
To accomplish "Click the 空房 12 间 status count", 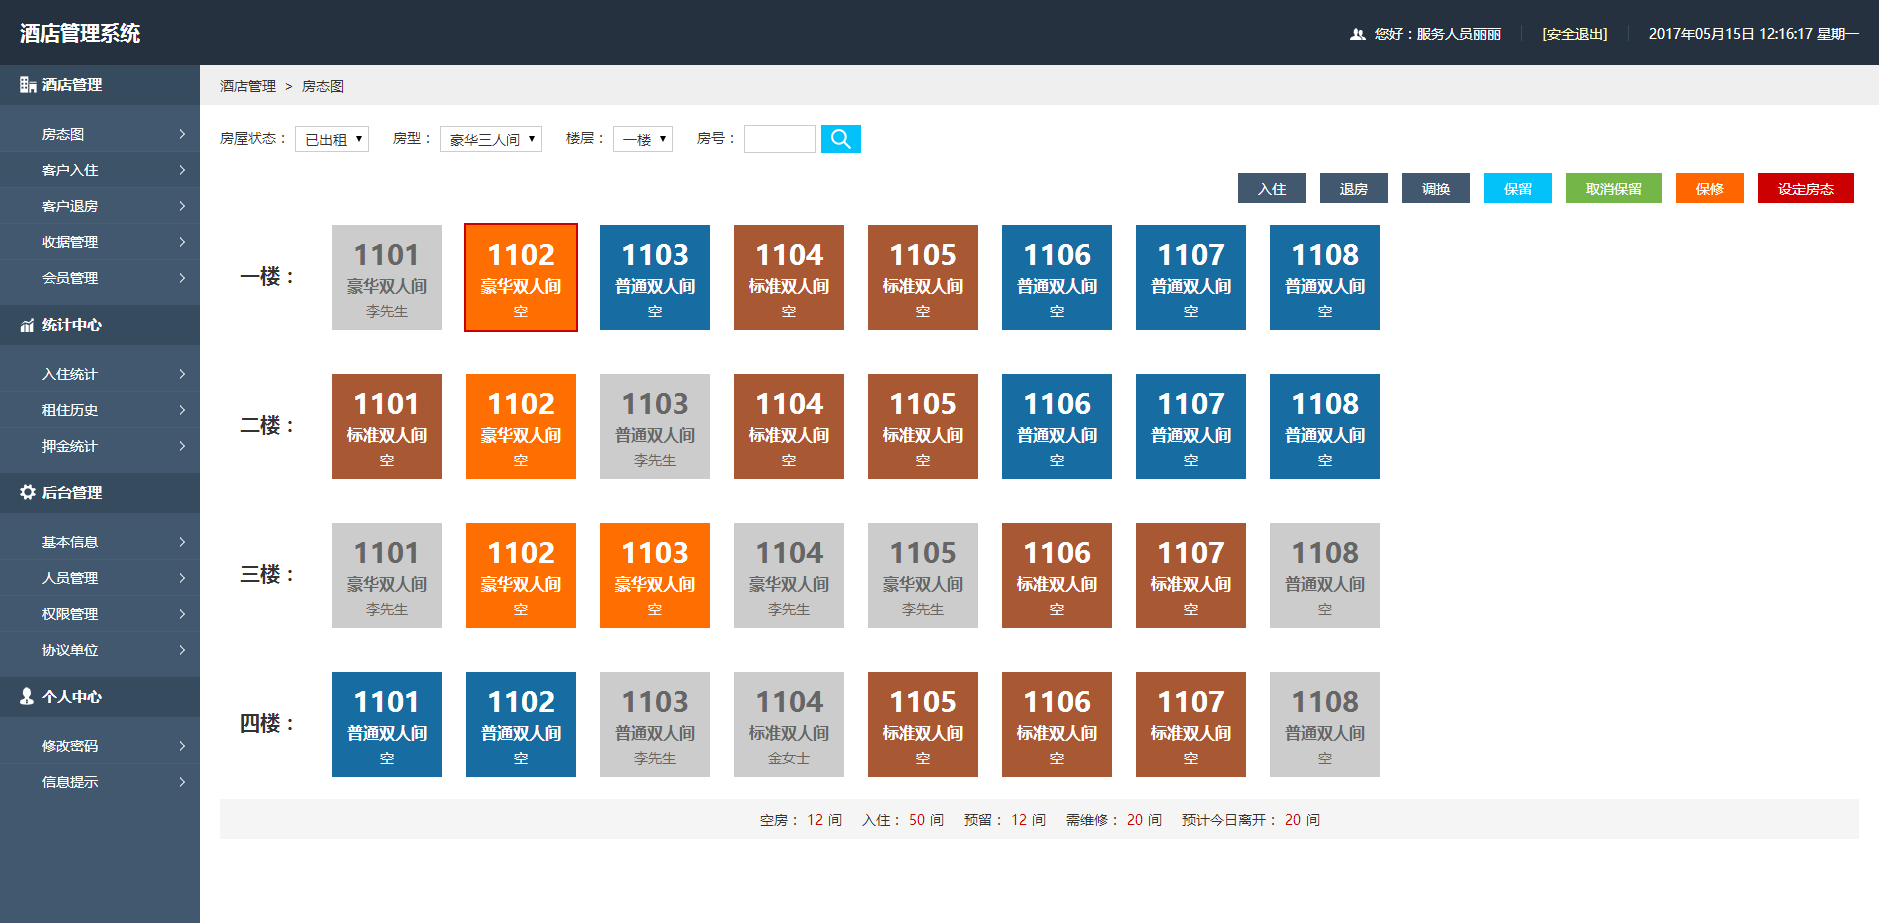I will click(x=801, y=820).
